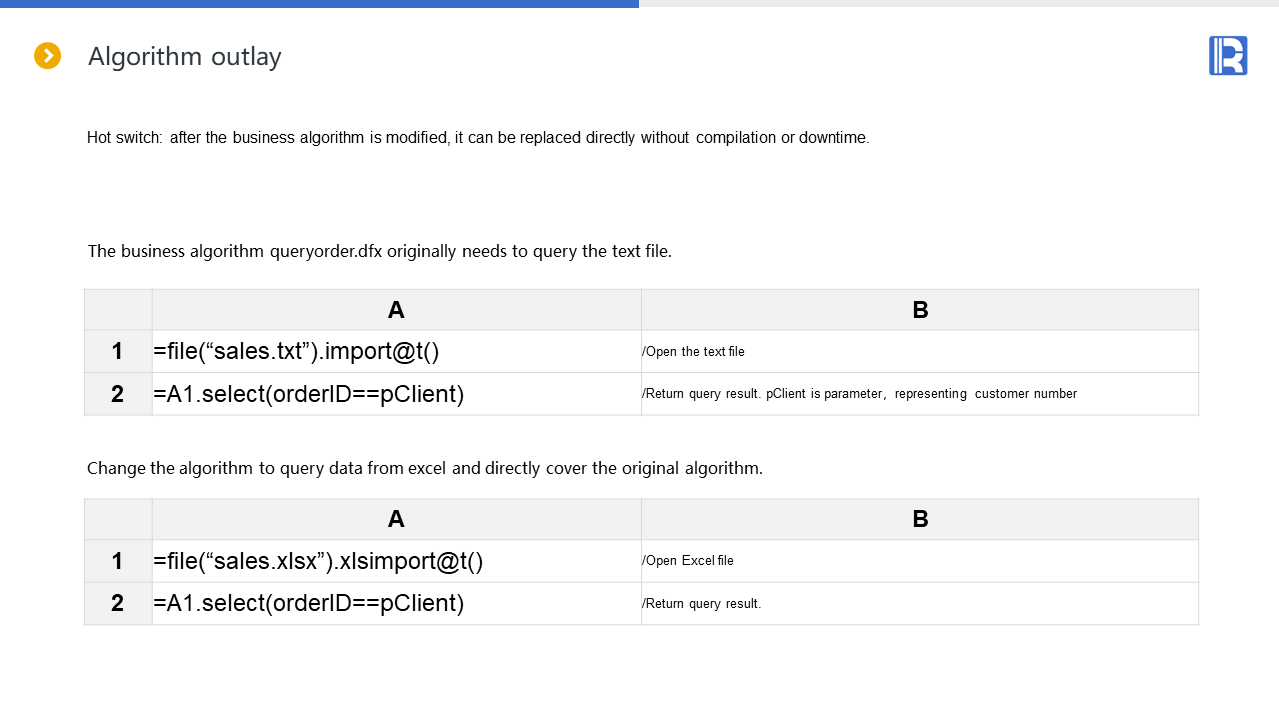Click the blue progress bar at the top
The height and width of the screenshot is (720, 1279).
(x=319, y=4)
